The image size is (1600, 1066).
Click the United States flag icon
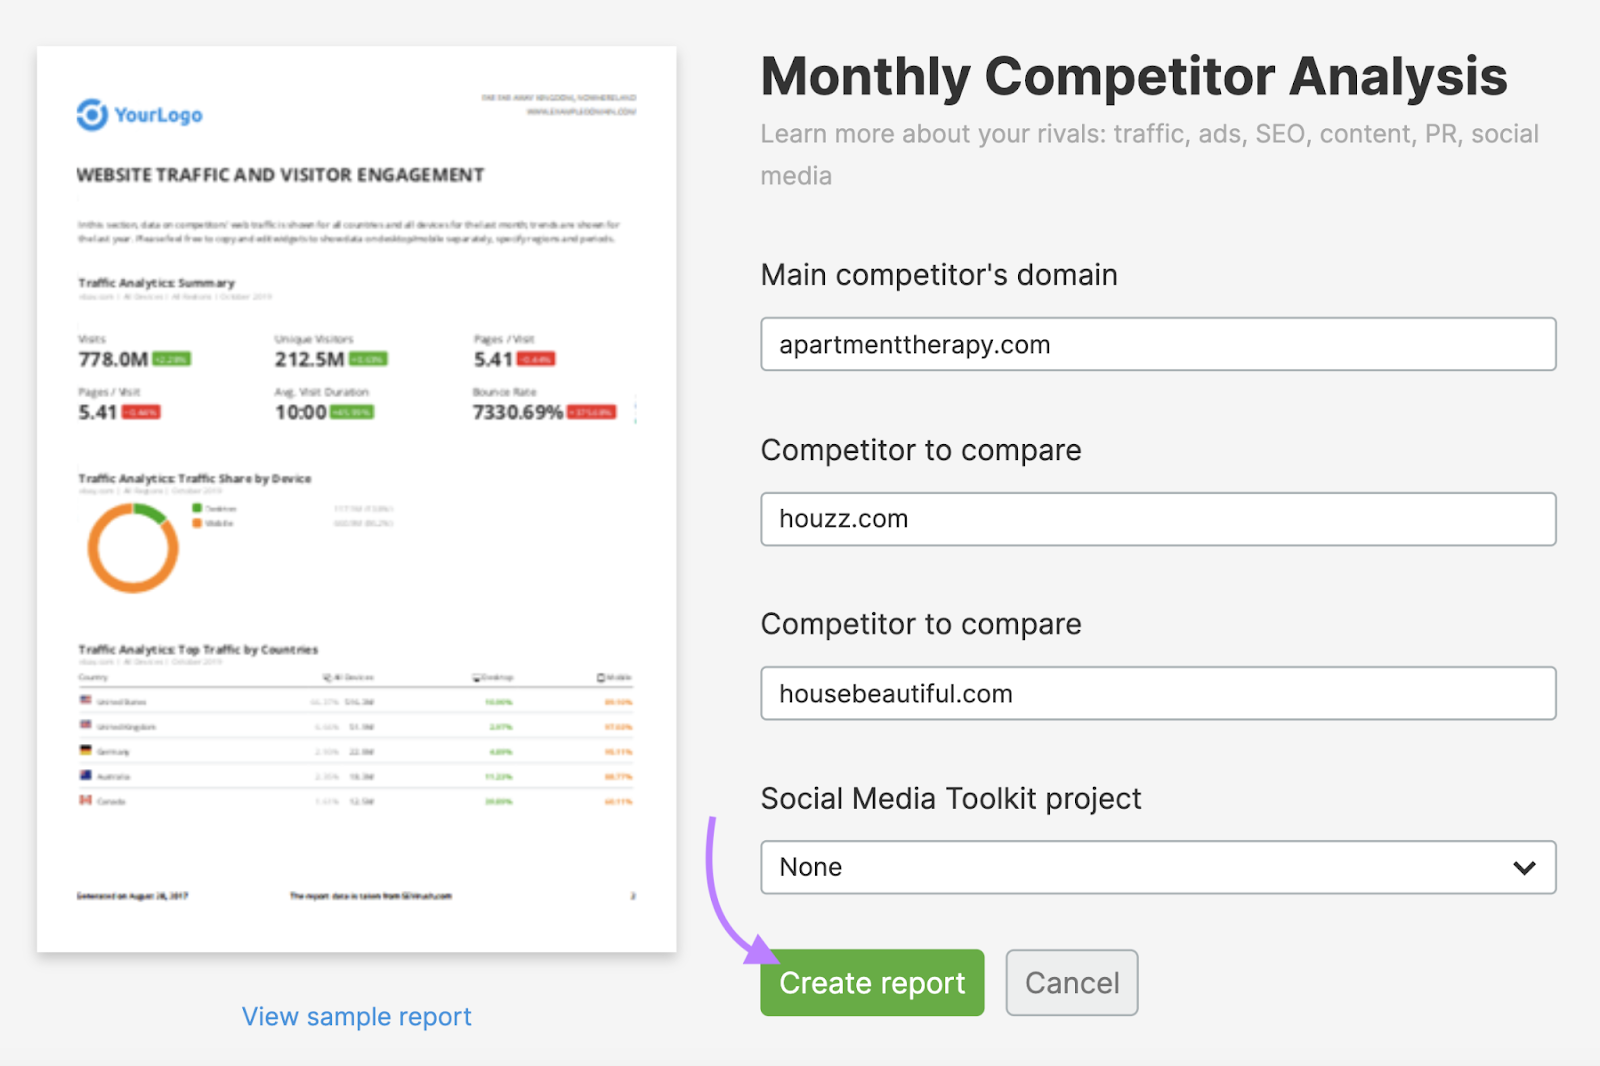tap(86, 700)
